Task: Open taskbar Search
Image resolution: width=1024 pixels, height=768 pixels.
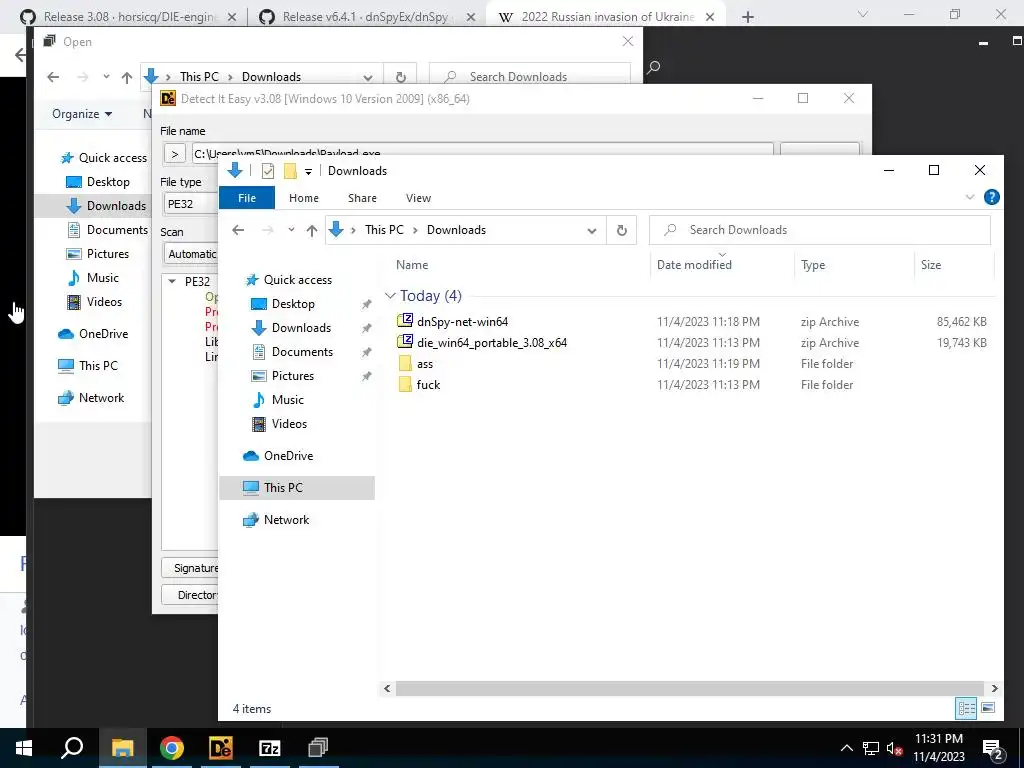Action: [72, 748]
